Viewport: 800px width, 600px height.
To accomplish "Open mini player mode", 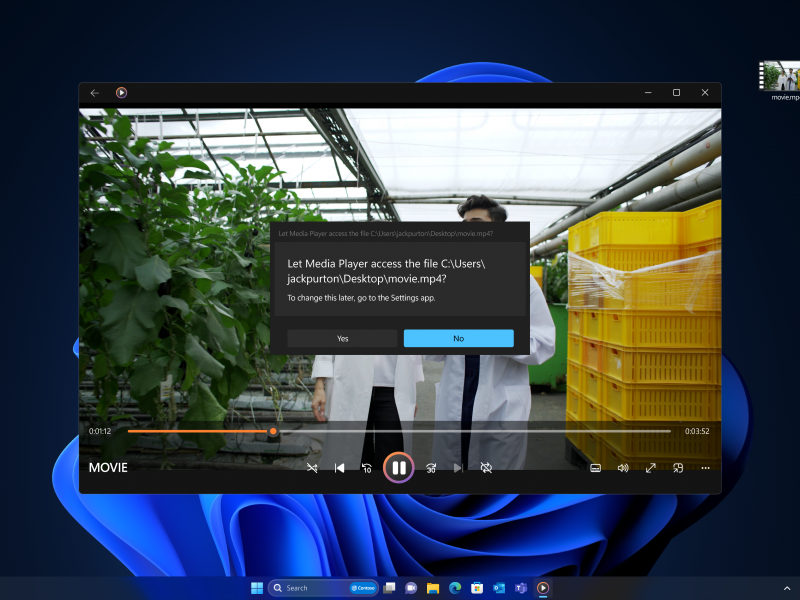I will 677,467.
